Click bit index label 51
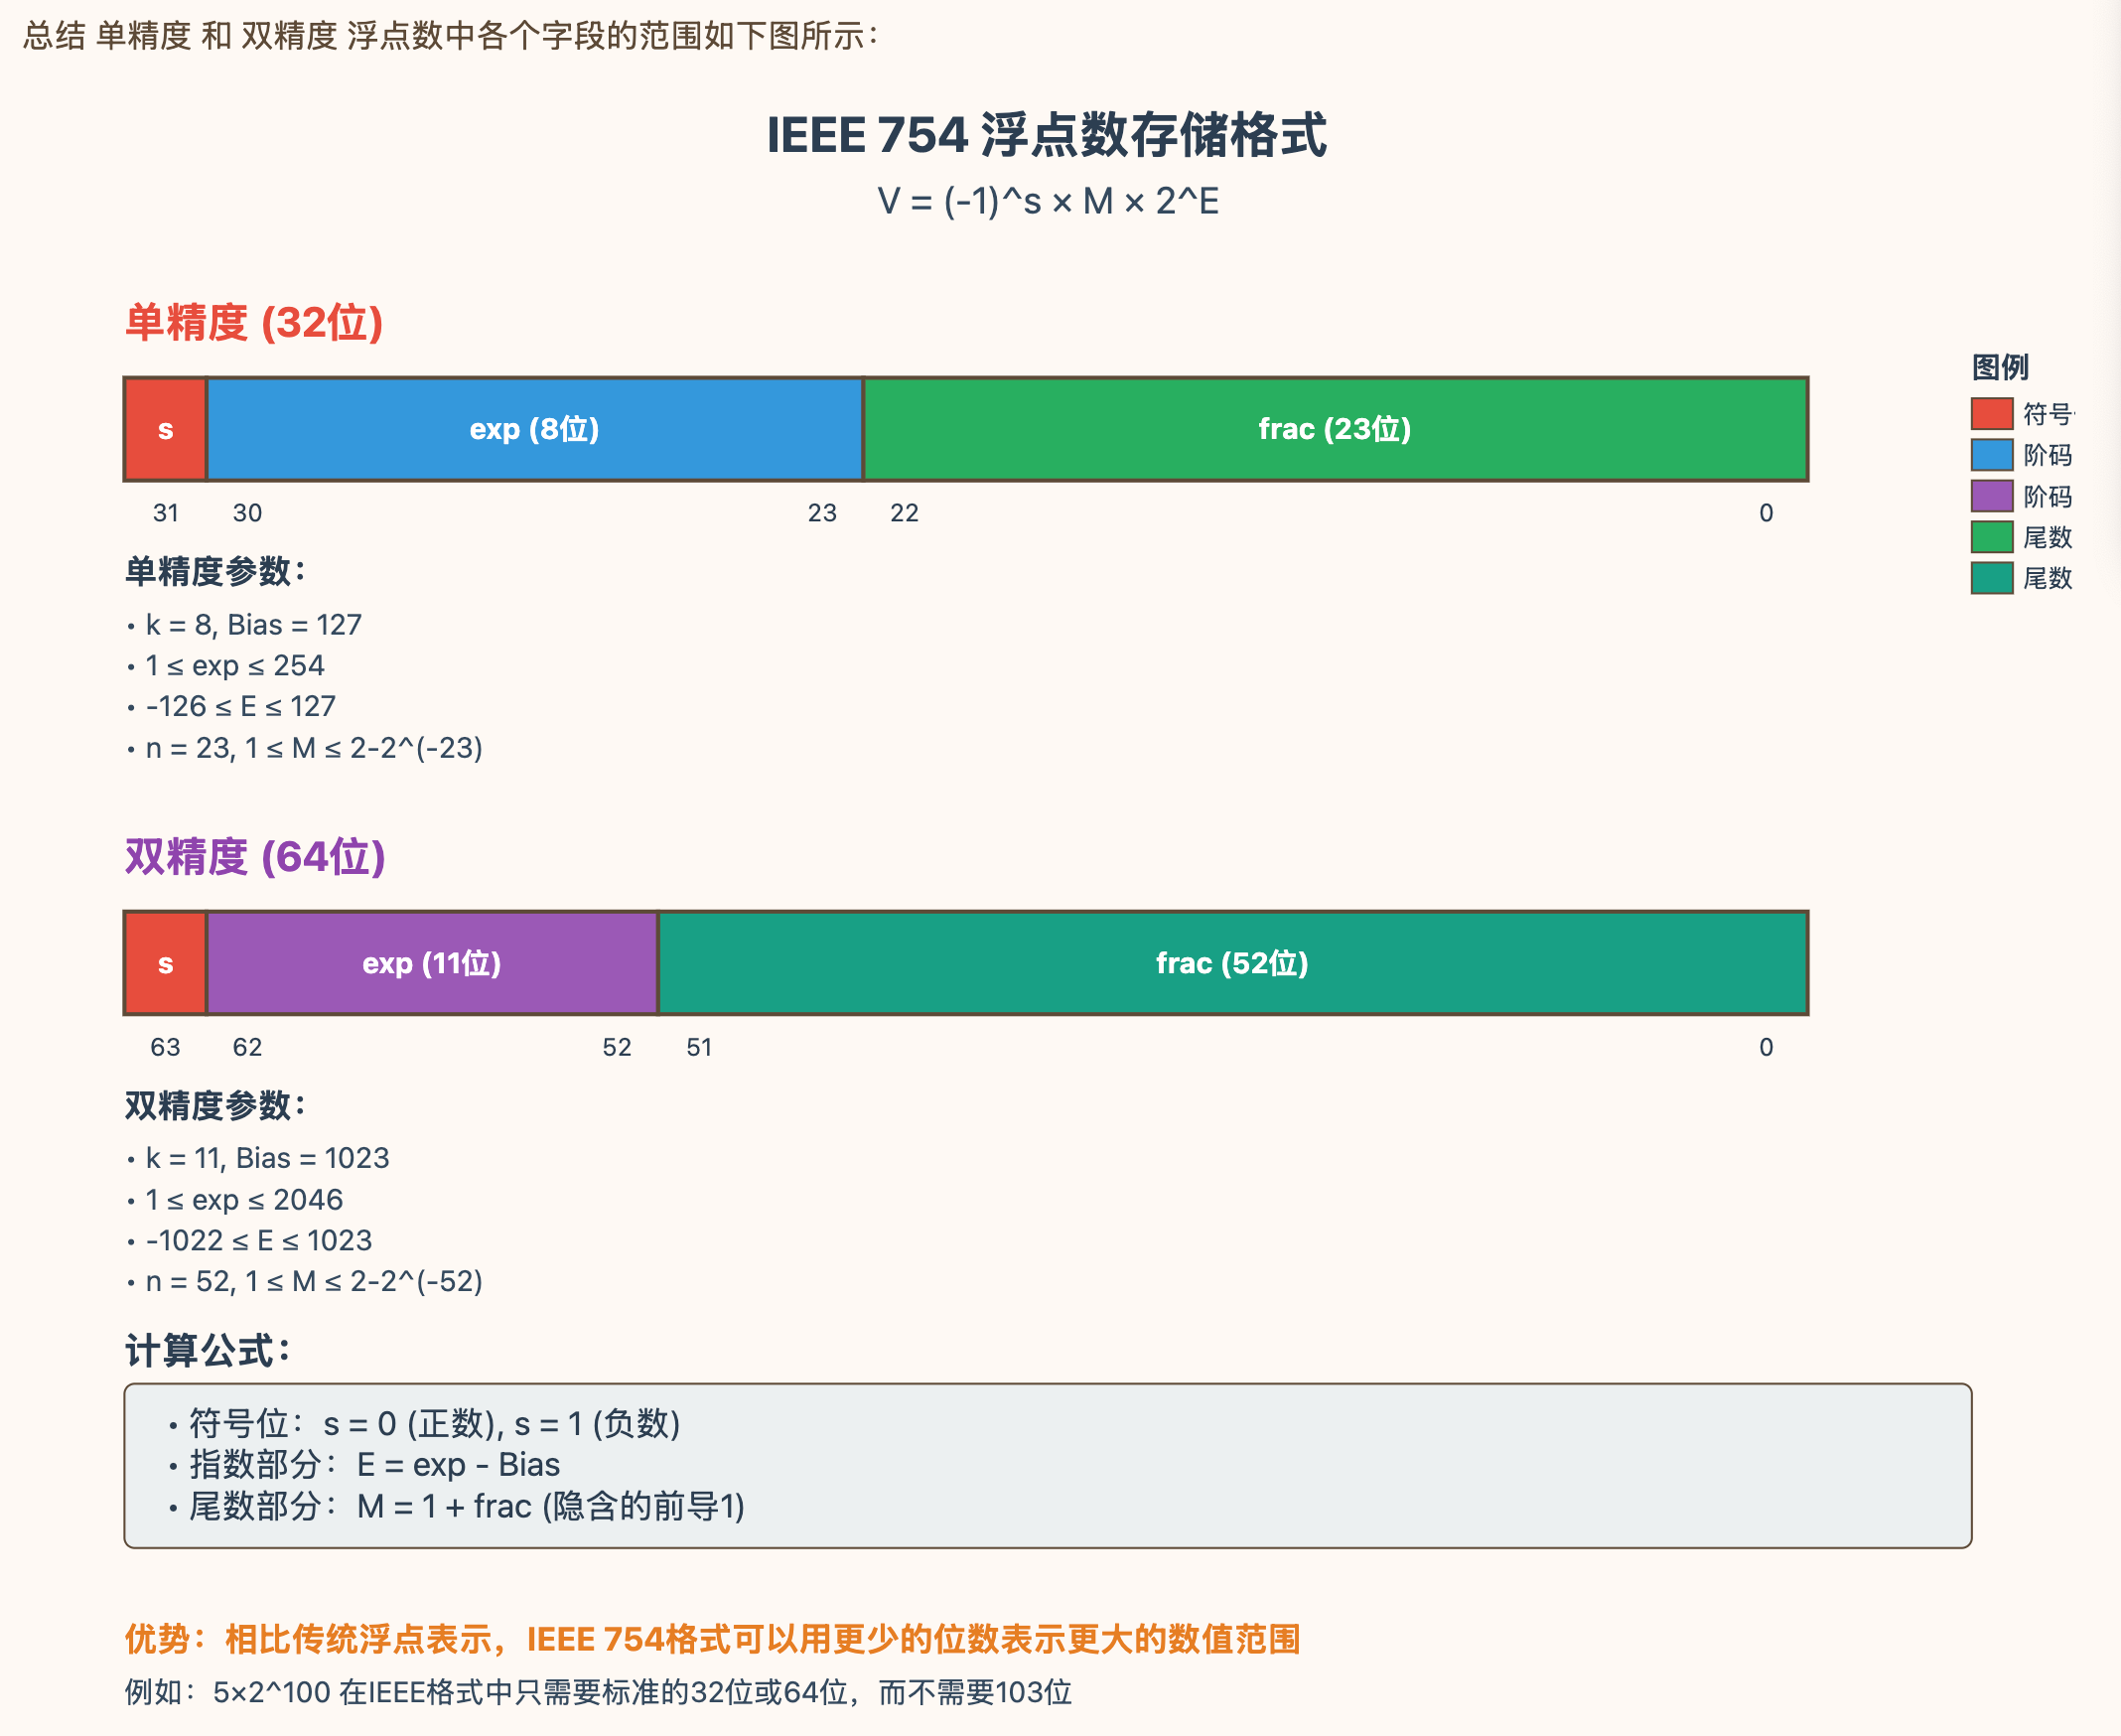The height and width of the screenshot is (1736, 2121). tap(699, 1047)
